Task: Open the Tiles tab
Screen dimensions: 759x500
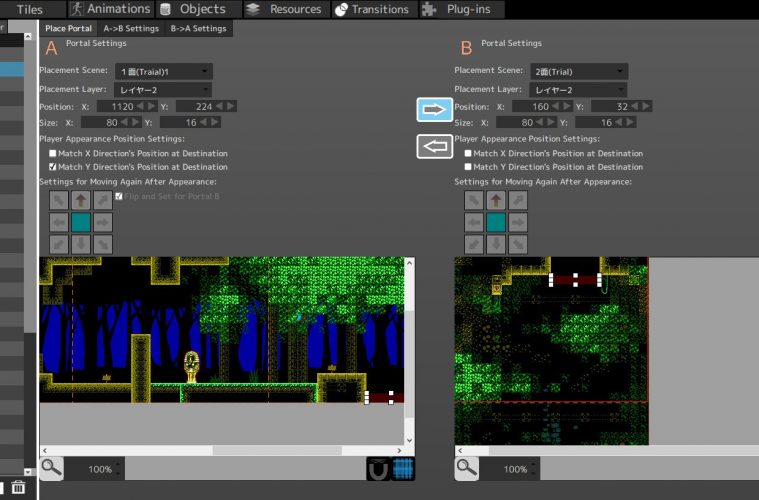Action: [30, 9]
